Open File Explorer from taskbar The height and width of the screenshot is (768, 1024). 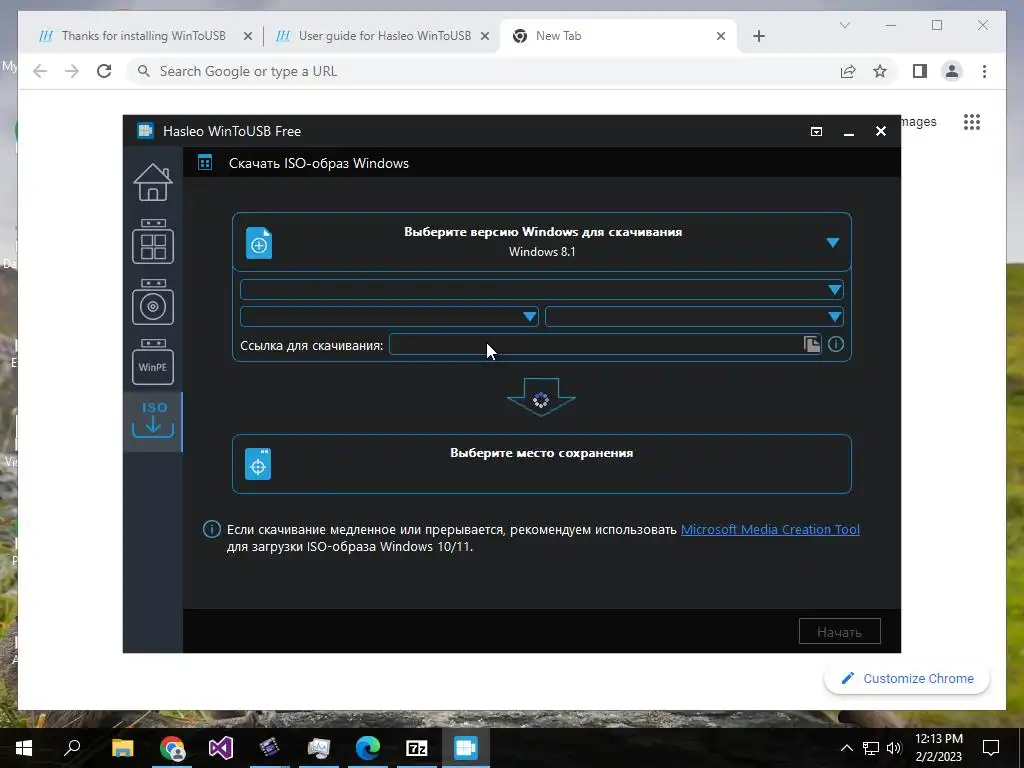122,748
